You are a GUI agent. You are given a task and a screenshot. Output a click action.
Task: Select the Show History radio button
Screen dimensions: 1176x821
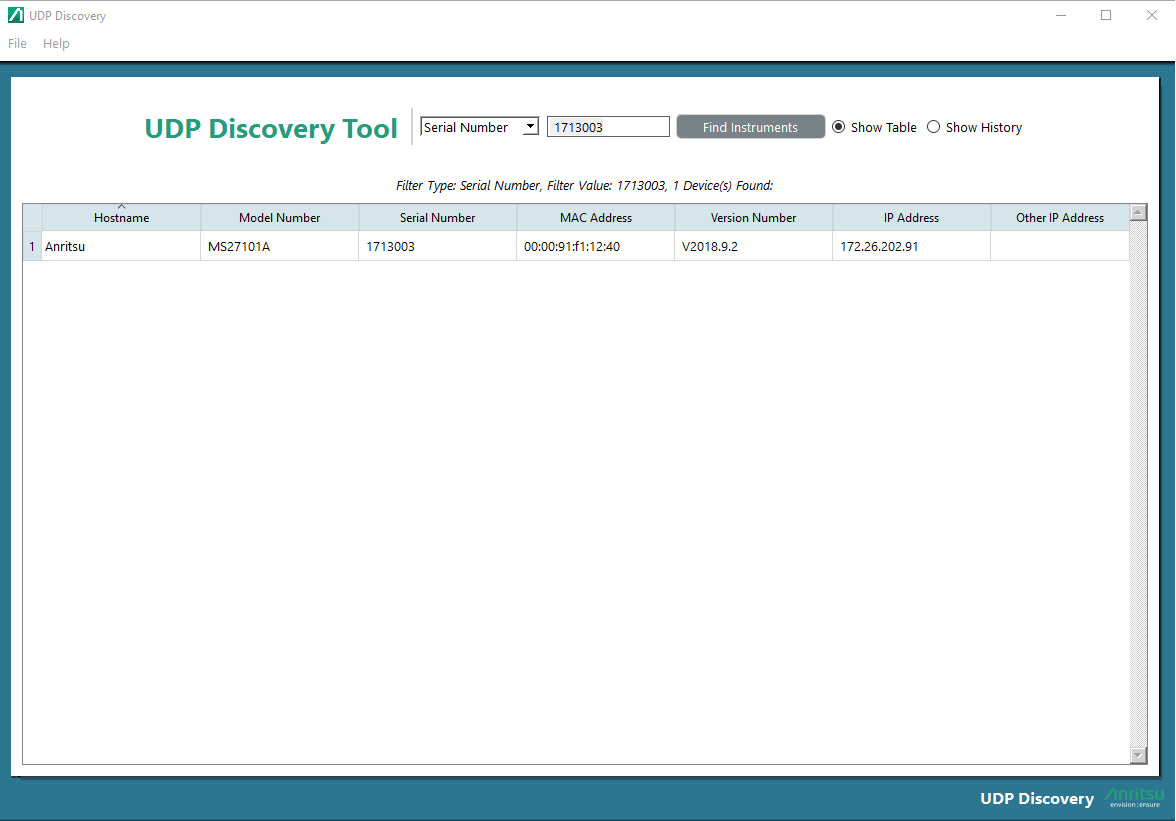point(934,127)
